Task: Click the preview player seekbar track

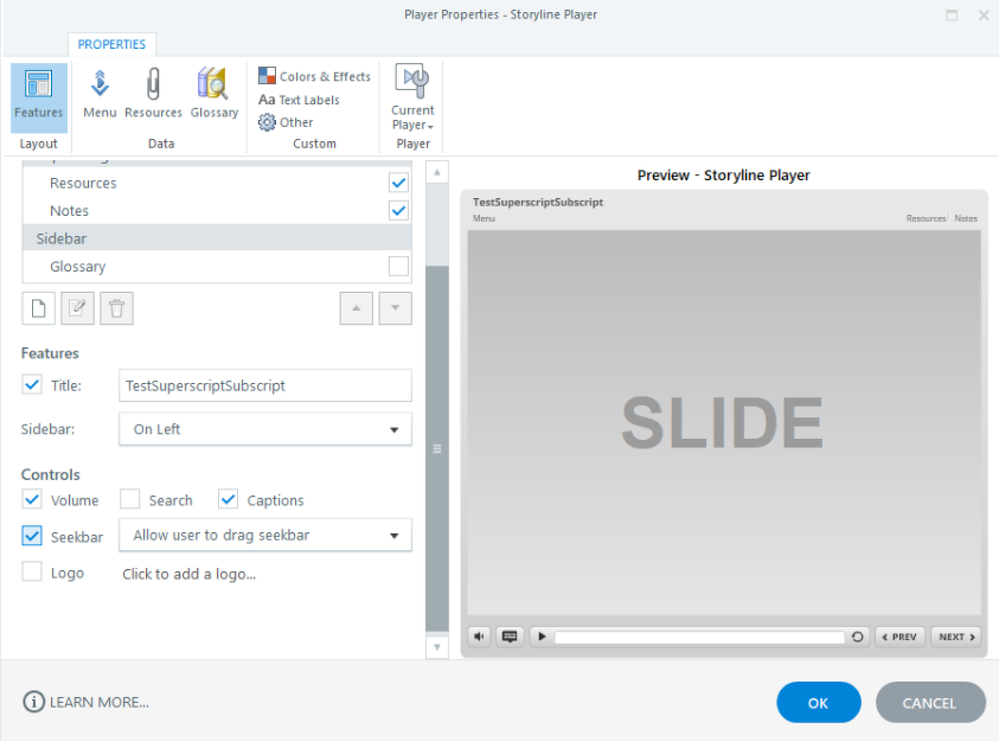Action: (699, 637)
